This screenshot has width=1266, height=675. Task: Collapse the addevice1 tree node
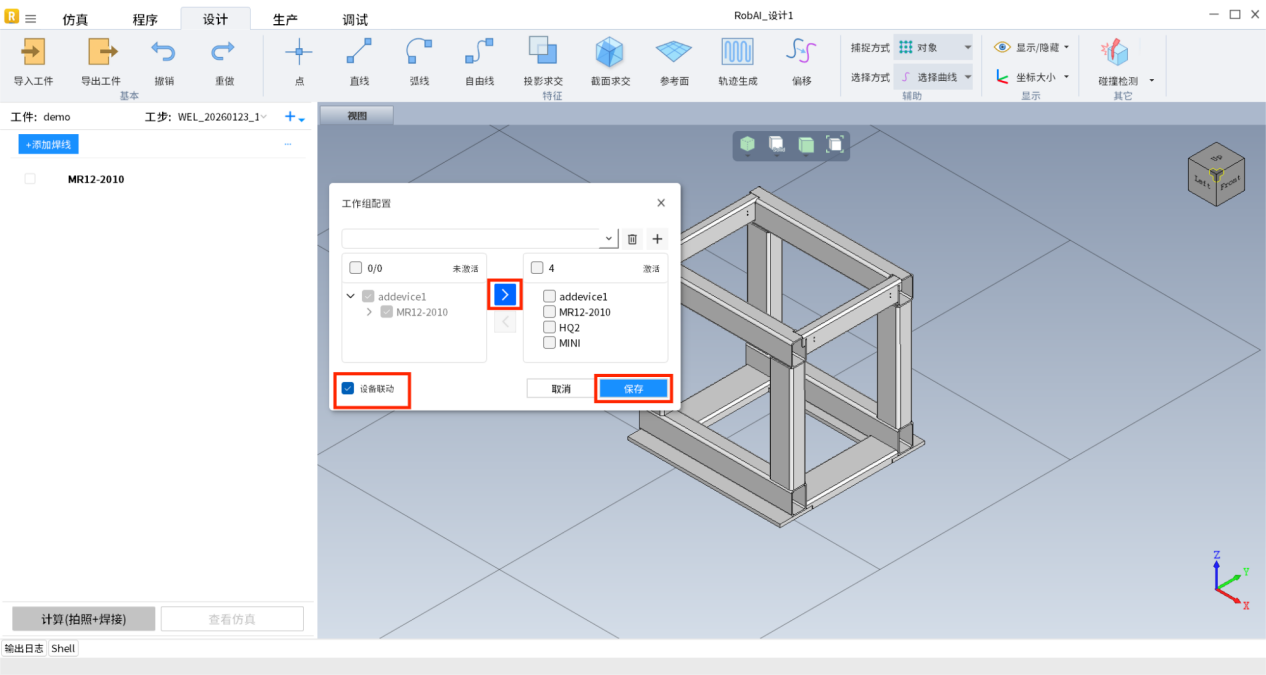coord(351,297)
